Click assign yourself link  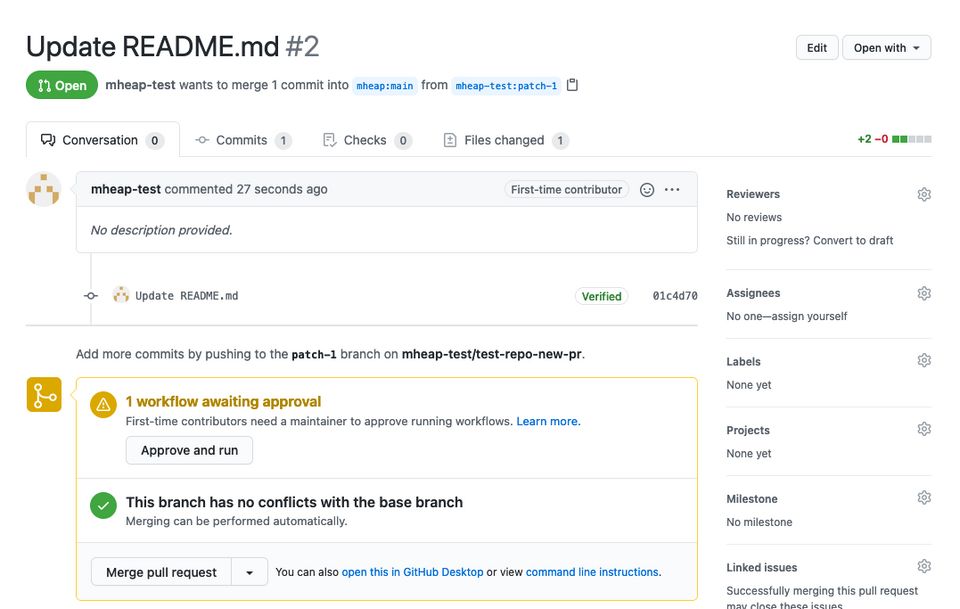(x=809, y=316)
